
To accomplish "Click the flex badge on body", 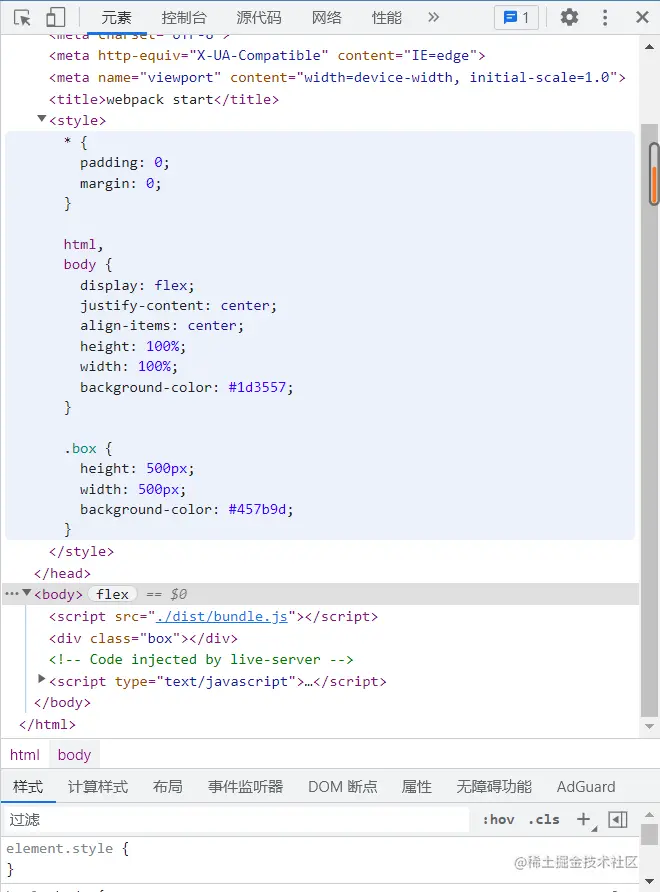I will tap(112, 594).
